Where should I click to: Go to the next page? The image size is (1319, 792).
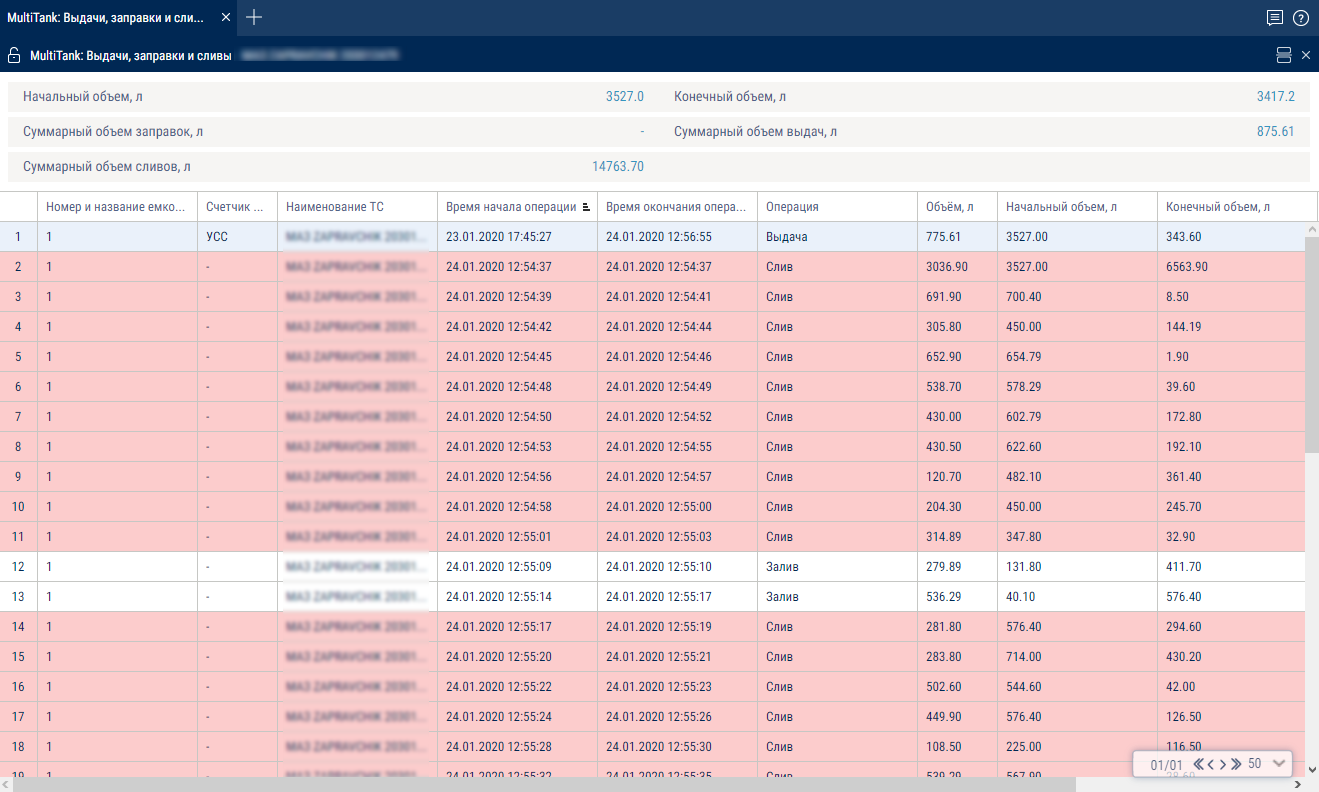(x=1223, y=764)
